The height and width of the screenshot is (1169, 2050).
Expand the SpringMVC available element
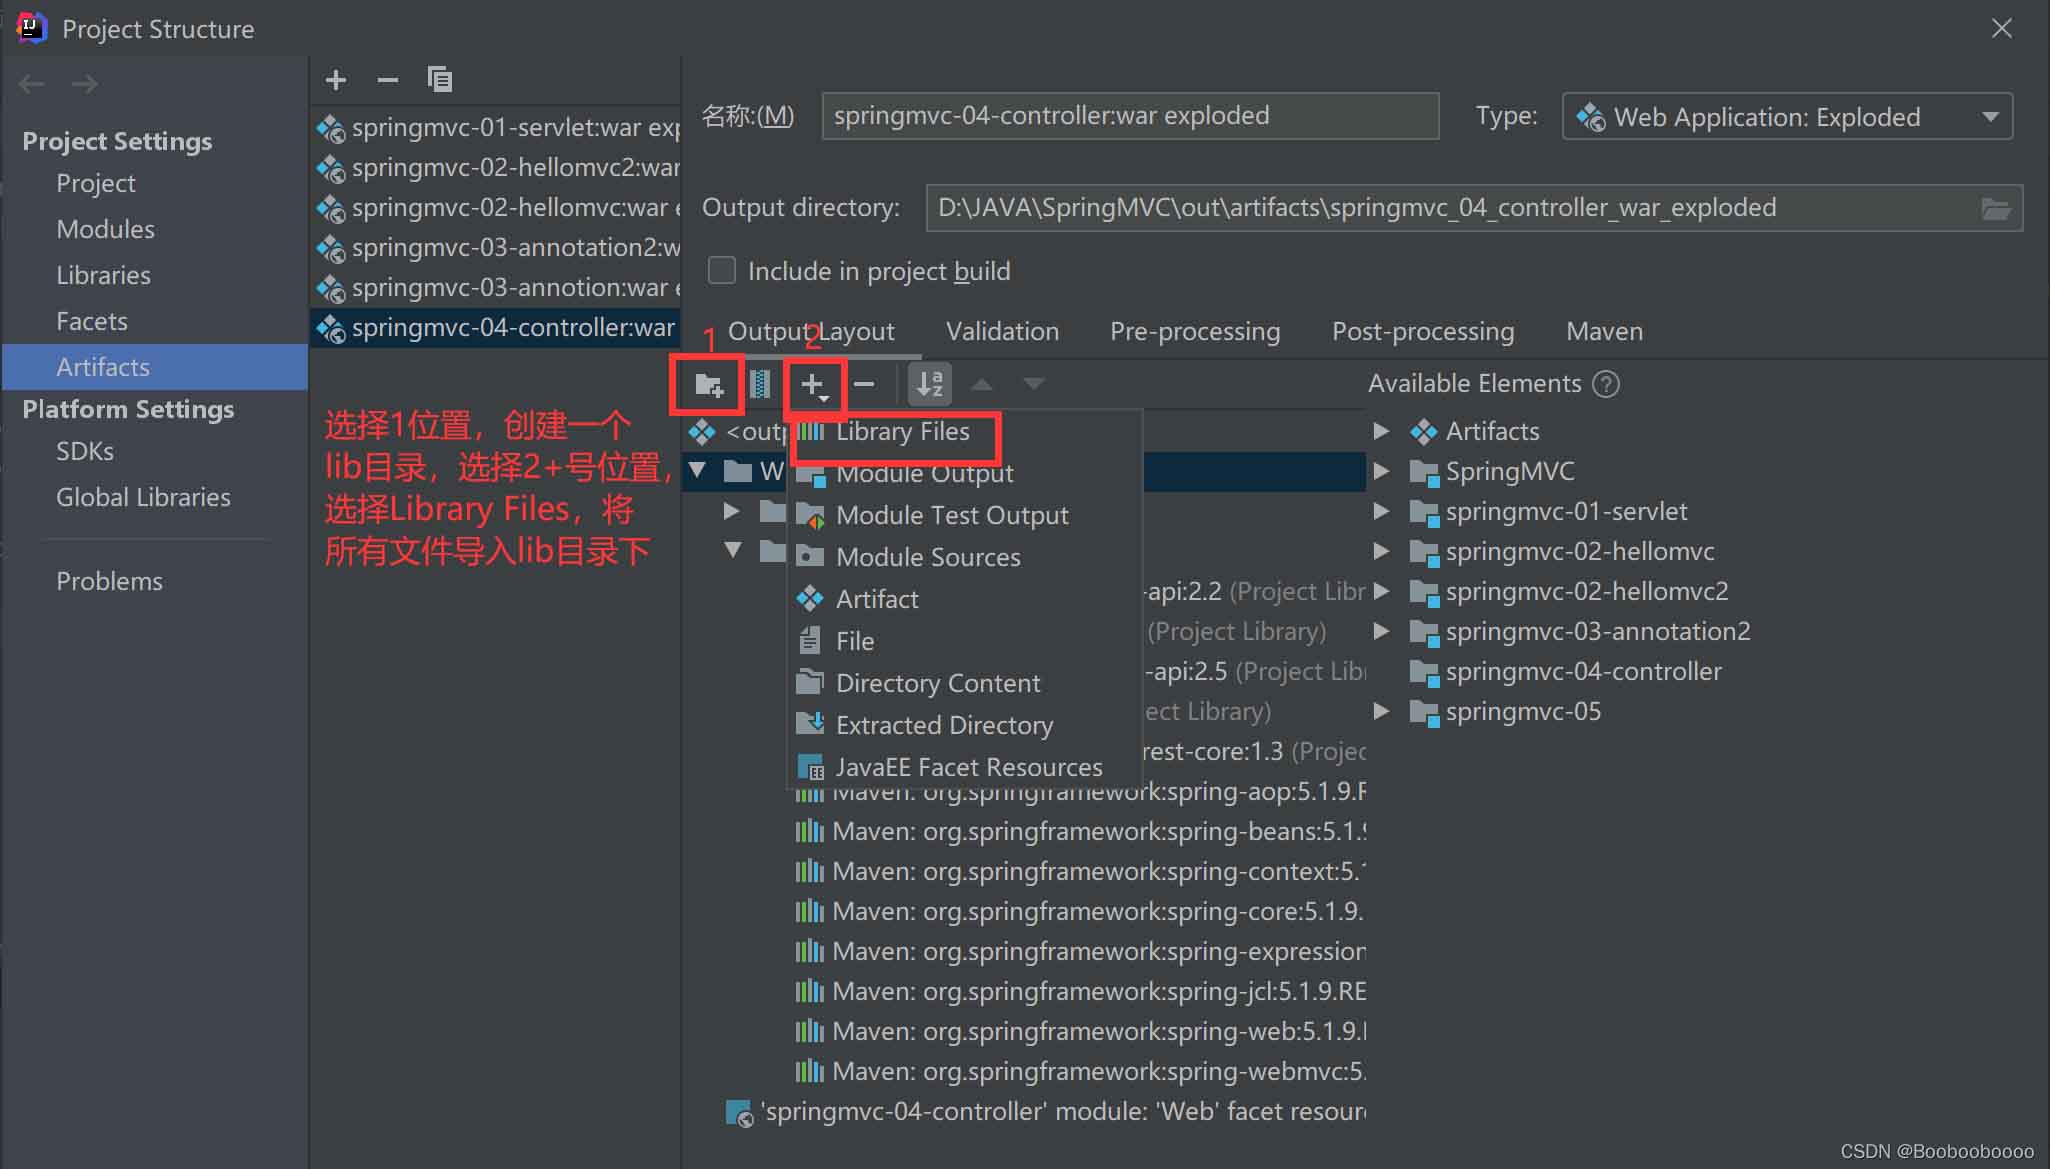pyautogui.click(x=1381, y=471)
